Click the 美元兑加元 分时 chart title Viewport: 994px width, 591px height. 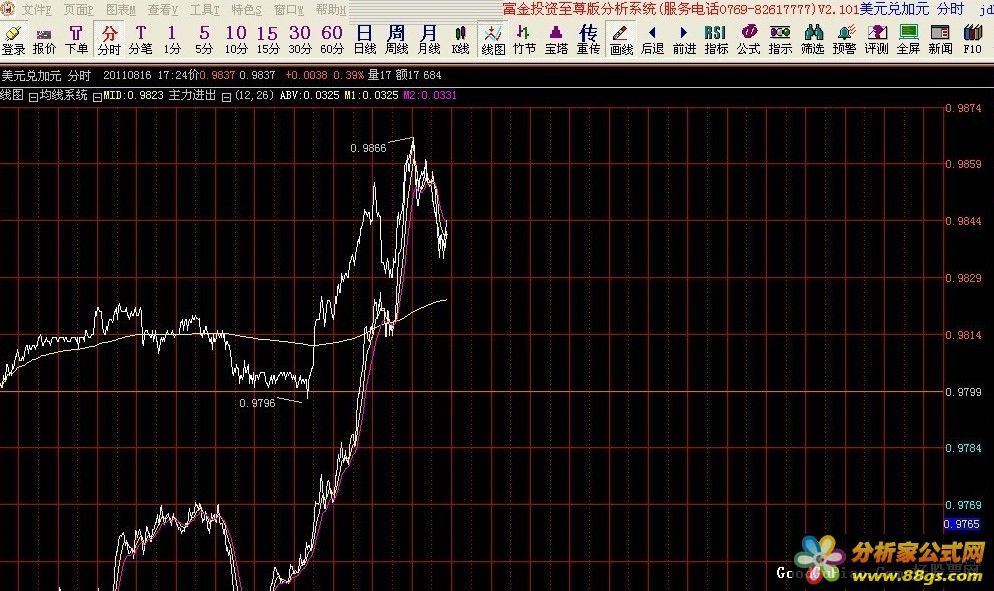46,75
